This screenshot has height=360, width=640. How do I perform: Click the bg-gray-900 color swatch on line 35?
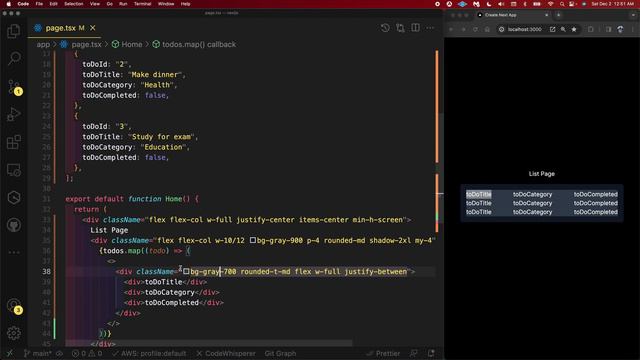click(x=253, y=240)
